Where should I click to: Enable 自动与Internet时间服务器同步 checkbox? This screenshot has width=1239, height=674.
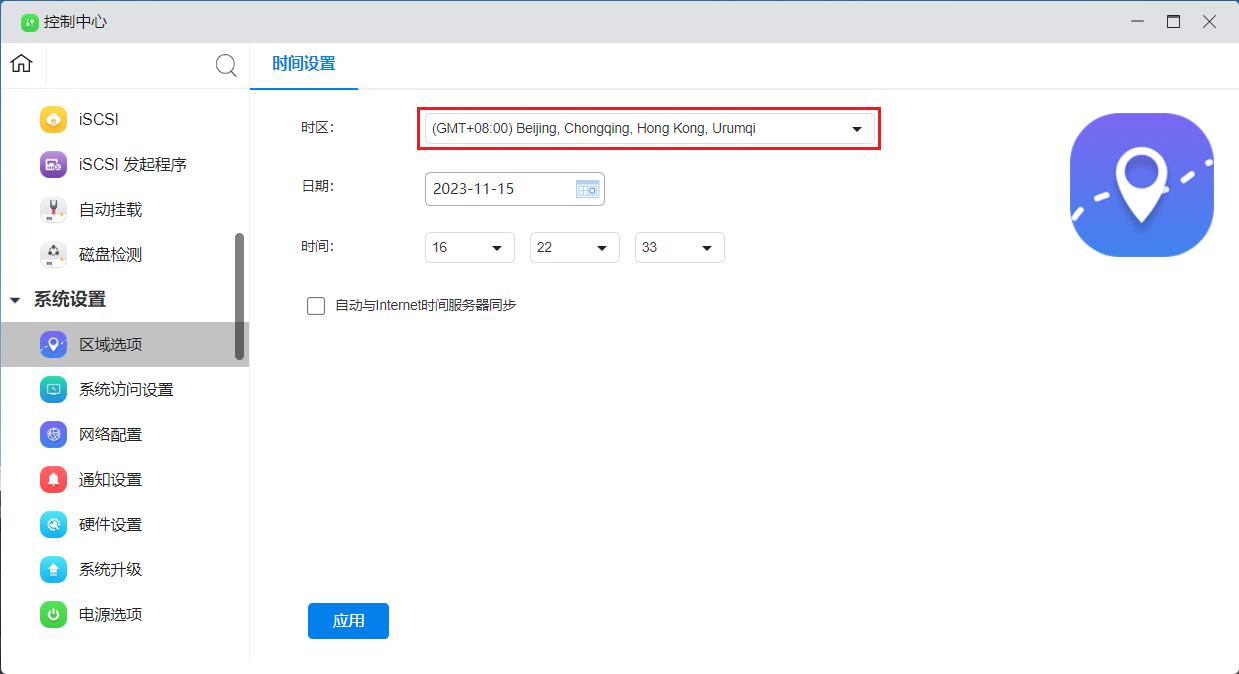tap(316, 306)
